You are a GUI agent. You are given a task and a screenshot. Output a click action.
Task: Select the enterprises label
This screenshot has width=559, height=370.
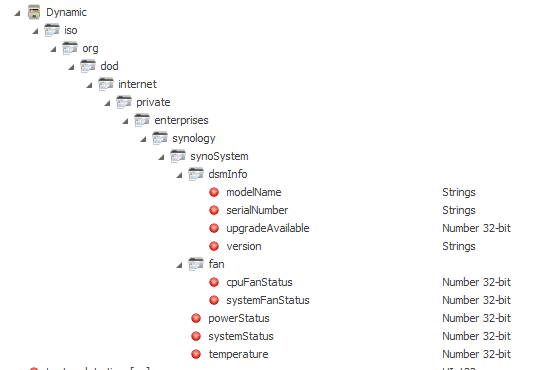181,120
